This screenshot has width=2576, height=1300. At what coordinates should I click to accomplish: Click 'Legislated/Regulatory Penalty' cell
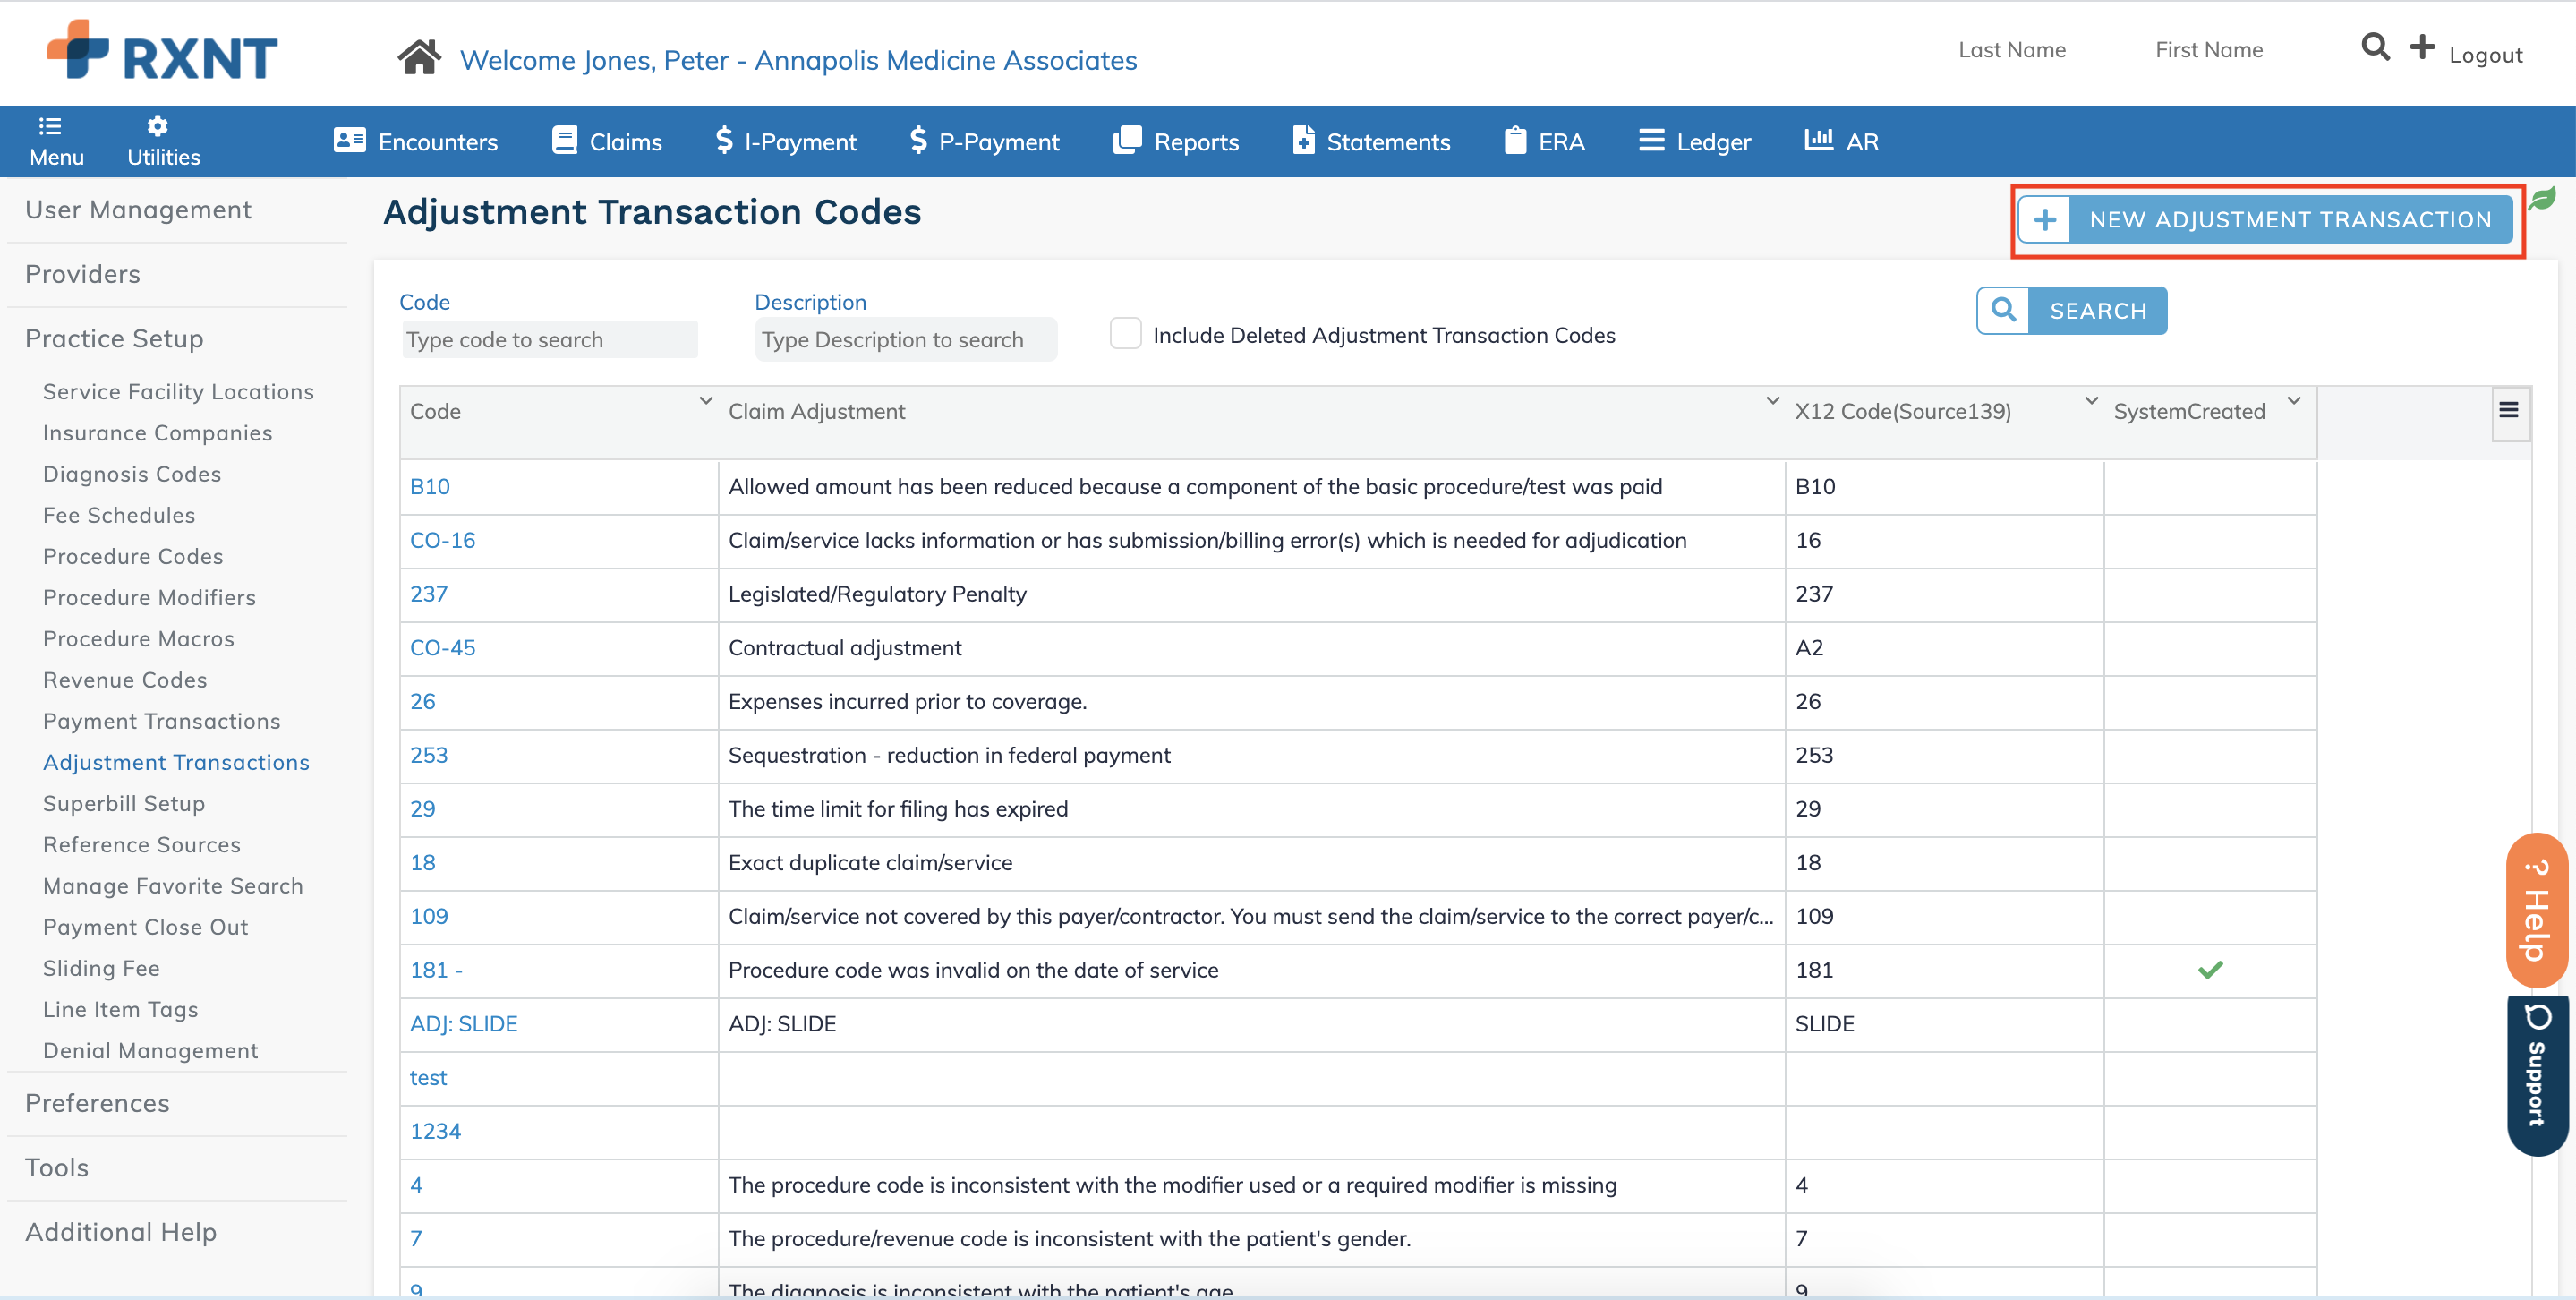pos(1251,594)
